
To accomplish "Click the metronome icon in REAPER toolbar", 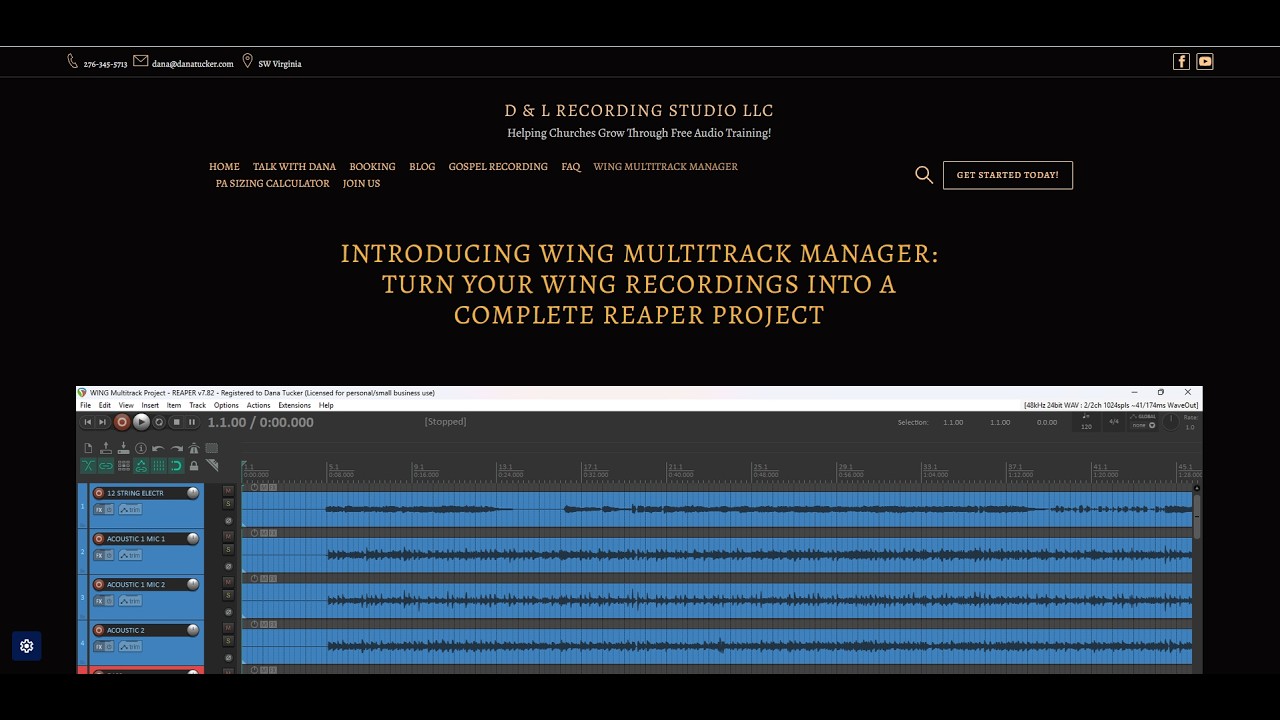I will pyautogui.click(x=194, y=448).
